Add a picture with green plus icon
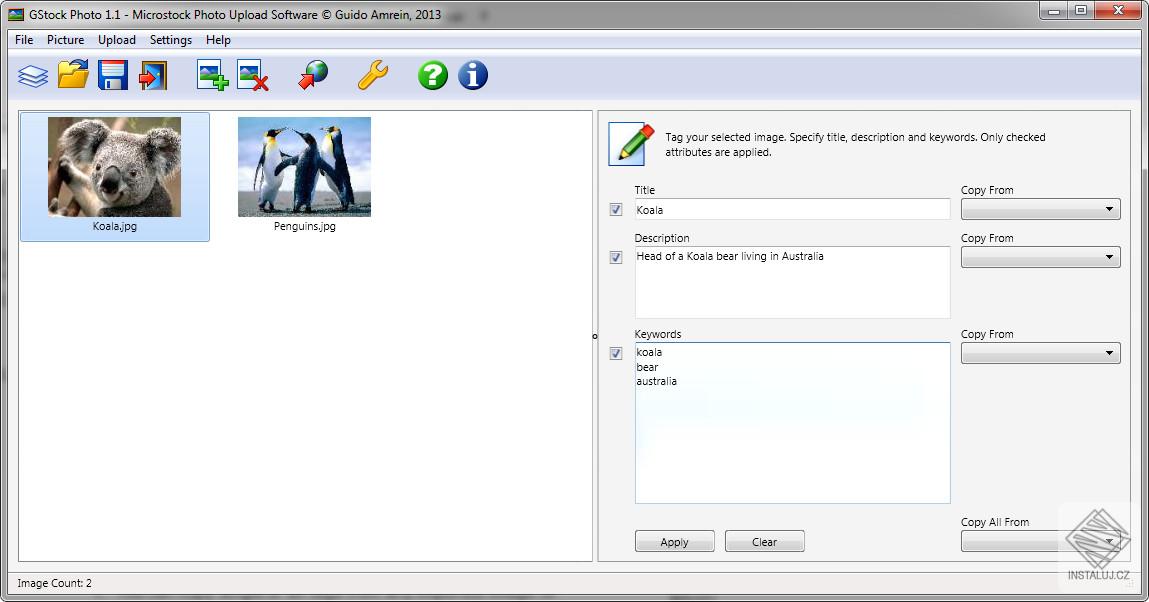This screenshot has width=1149, height=602. coord(213,75)
